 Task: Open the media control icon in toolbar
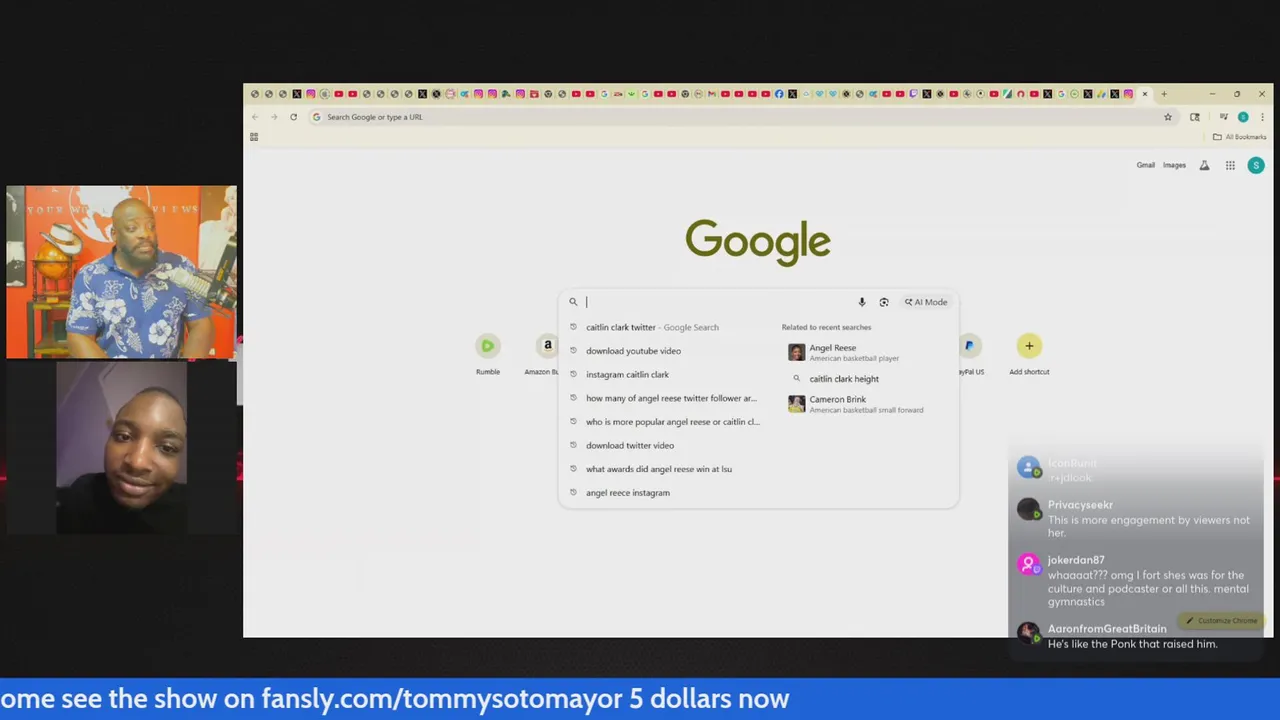point(1223,117)
